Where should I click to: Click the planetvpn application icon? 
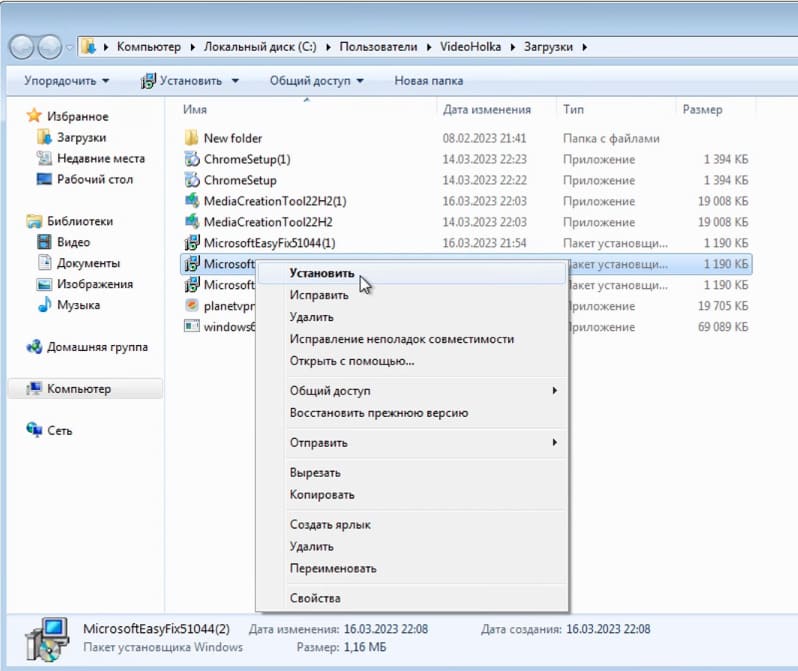pos(191,305)
